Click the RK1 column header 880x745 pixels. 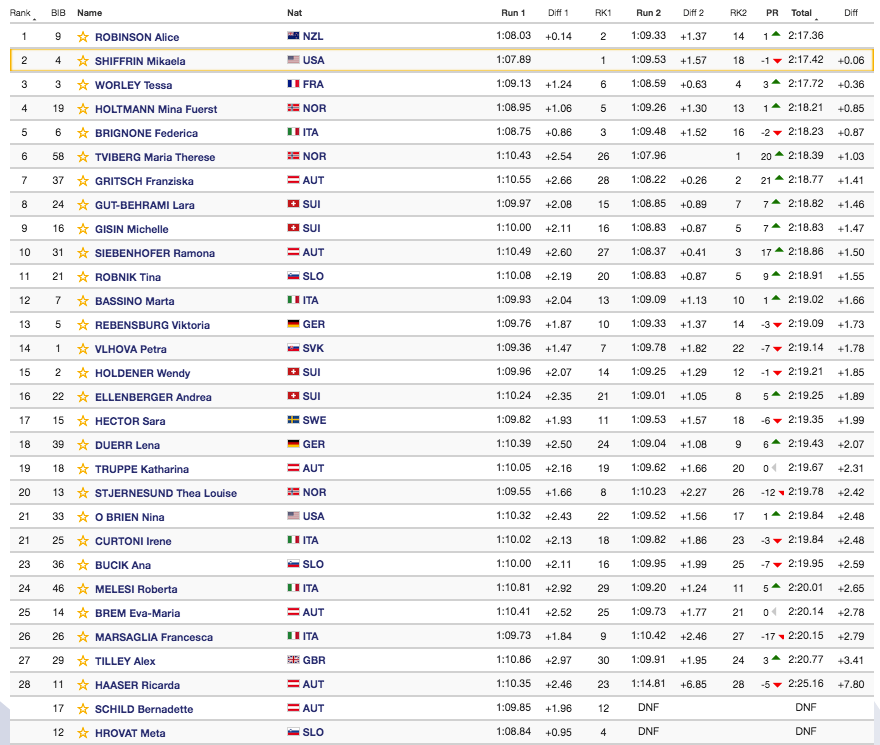point(603,13)
